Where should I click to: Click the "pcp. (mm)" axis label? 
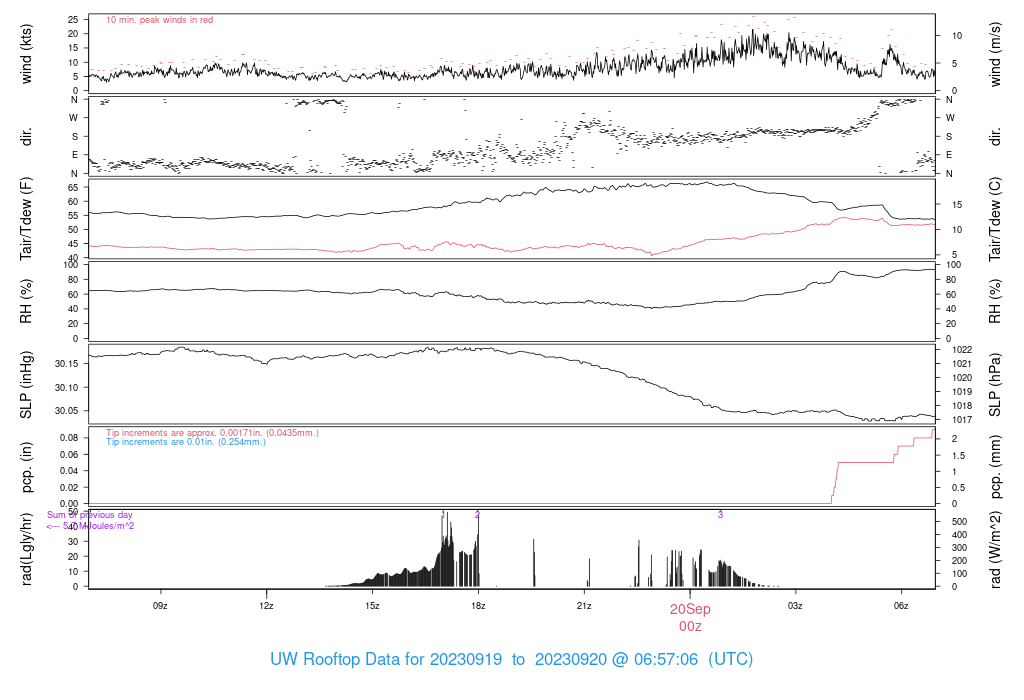click(x=995, y=467)
